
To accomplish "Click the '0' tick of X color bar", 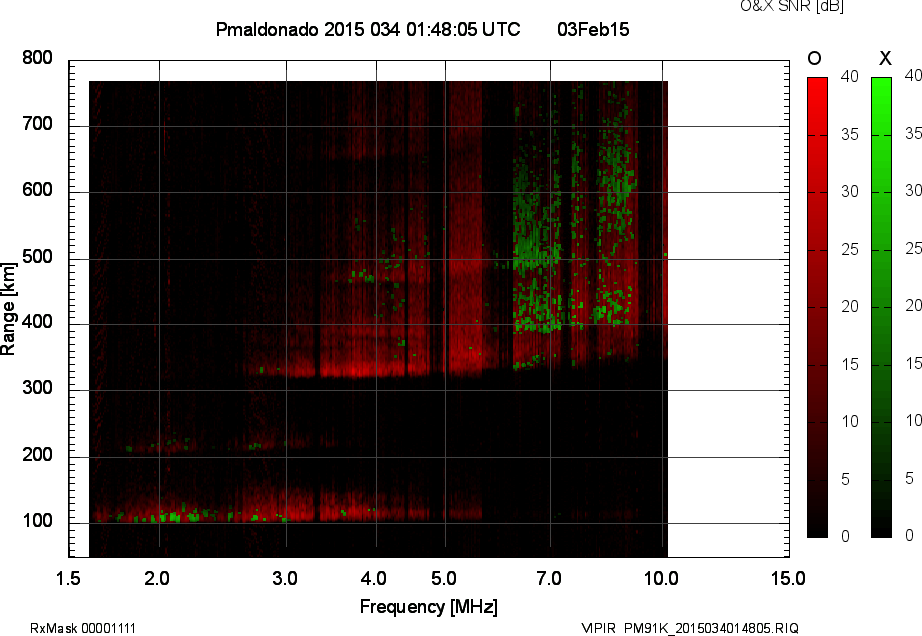I will 910,535.
